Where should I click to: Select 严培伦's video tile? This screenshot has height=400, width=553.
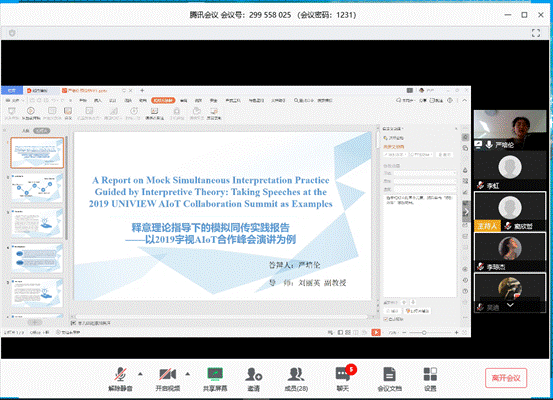pos(510,130)
